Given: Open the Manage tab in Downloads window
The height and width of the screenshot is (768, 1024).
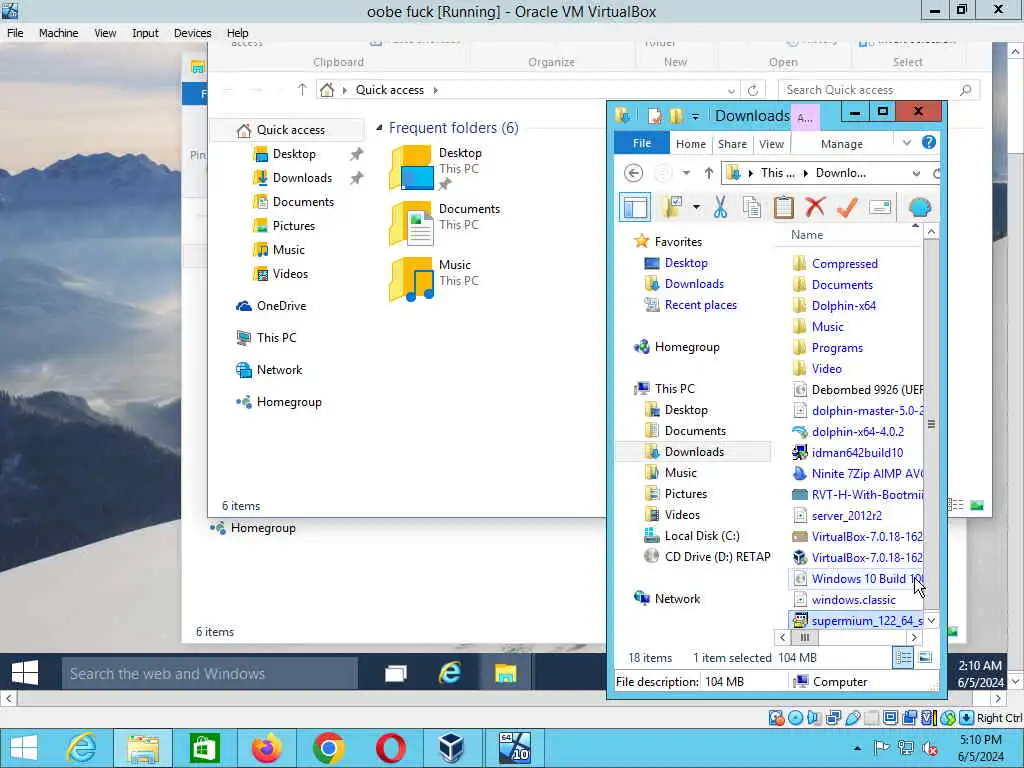Looking at the screenshot, I should pyautogui.click(x=842, y=144).
